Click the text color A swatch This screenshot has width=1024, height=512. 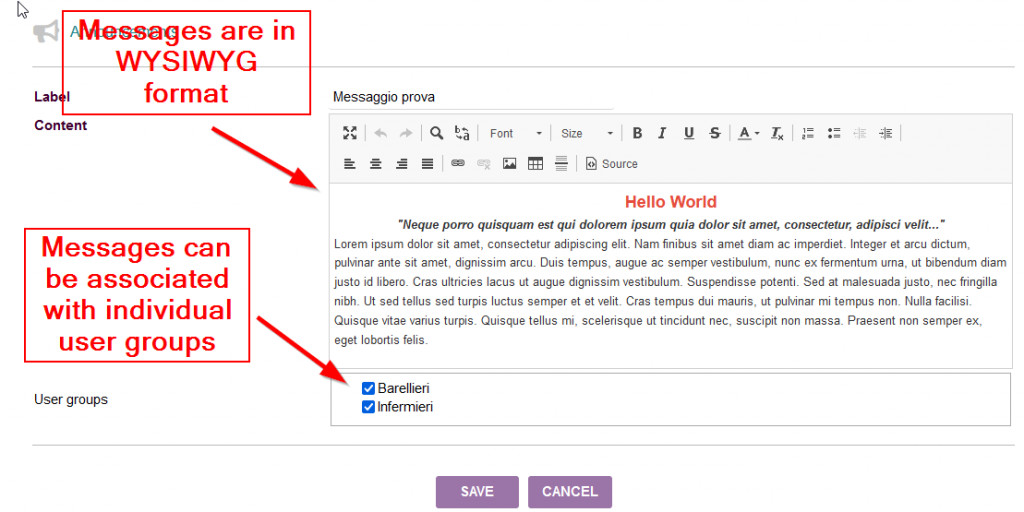[743, 133]
